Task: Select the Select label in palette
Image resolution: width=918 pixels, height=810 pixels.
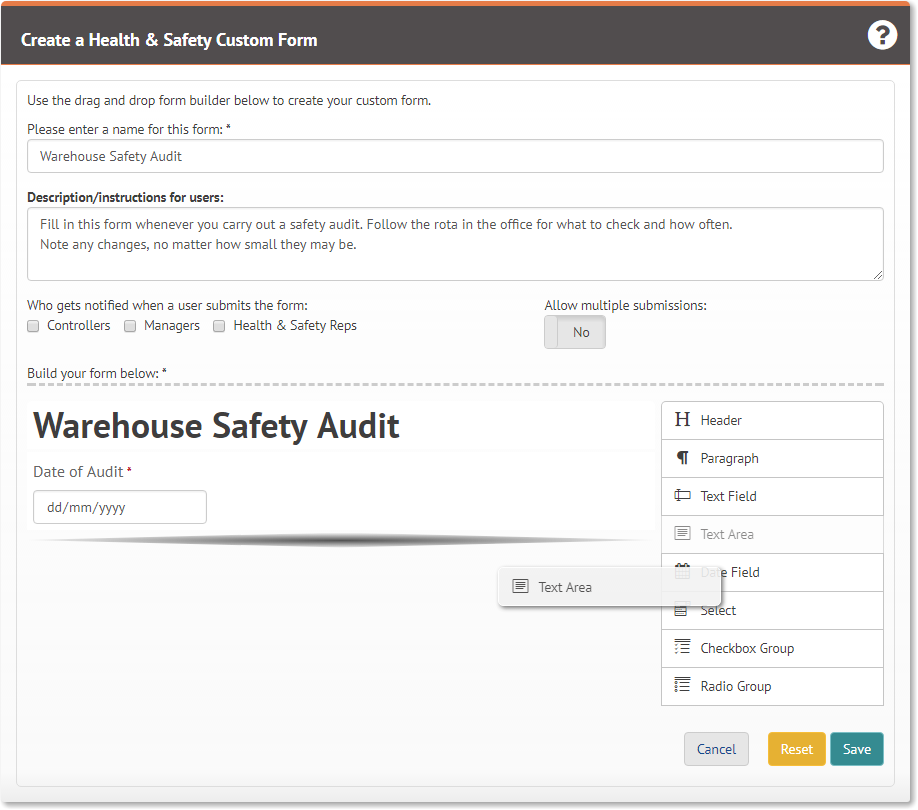Action: pos(718,610)
